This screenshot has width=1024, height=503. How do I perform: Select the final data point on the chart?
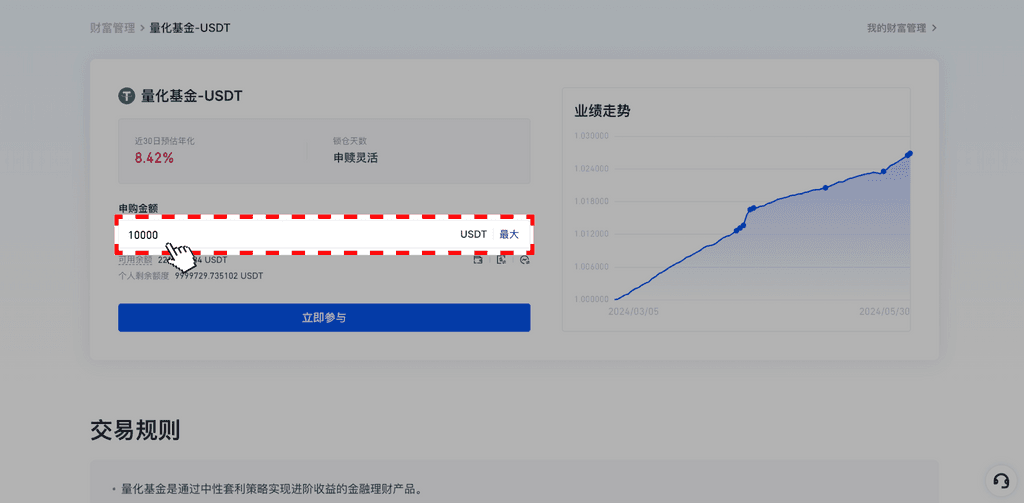click(x=910, y=153)
